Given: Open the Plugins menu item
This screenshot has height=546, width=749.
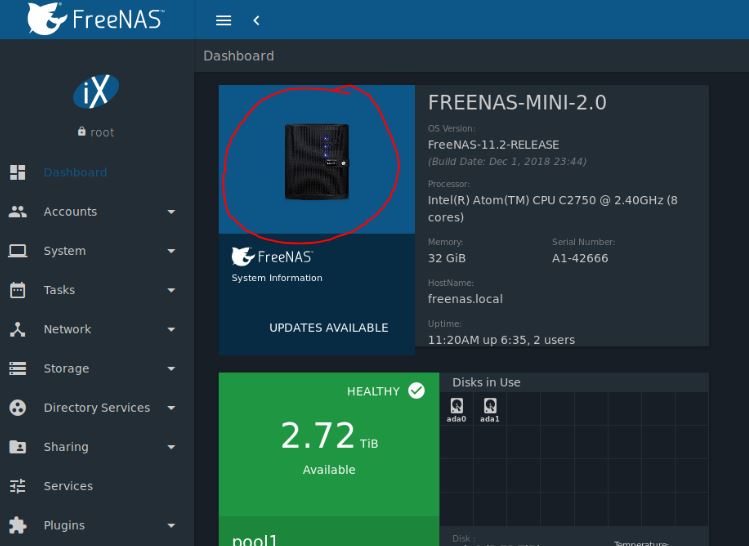Looking at the screenshot, I should pos(64,525).
